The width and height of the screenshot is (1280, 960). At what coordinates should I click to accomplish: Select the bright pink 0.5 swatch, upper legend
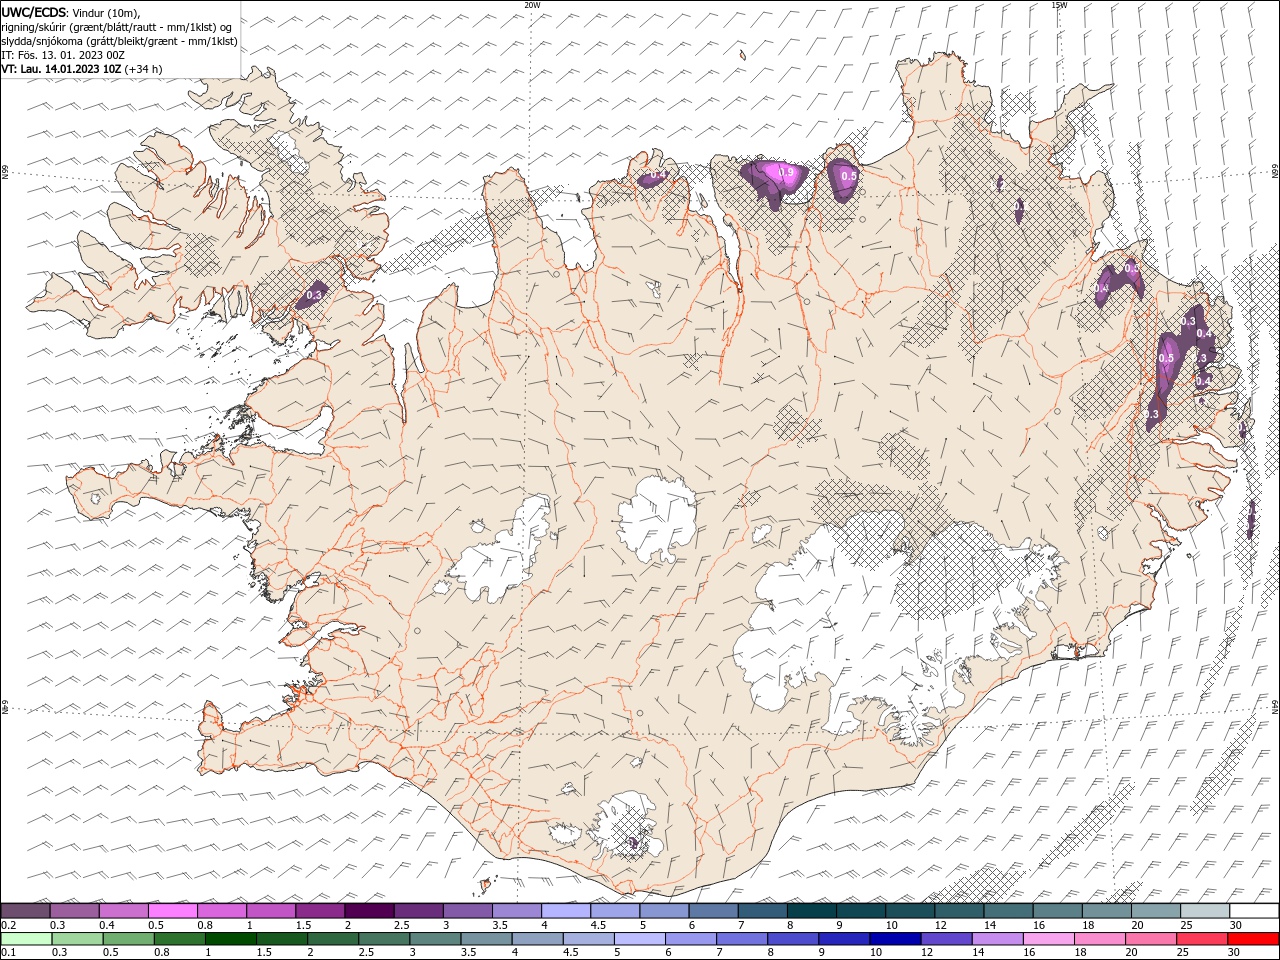point(172,911)
